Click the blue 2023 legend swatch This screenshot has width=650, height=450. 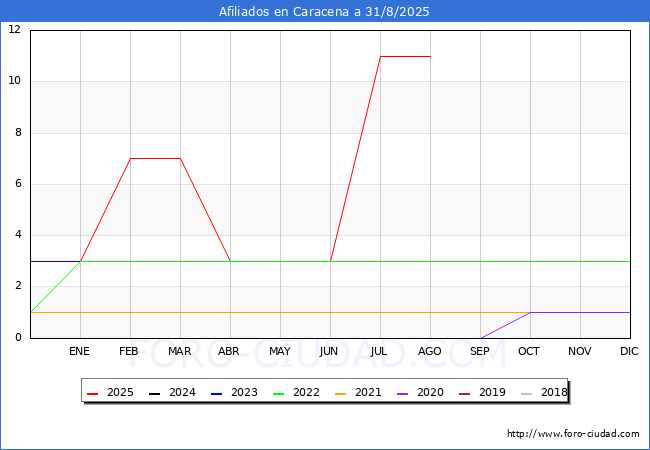click(216, 393)
